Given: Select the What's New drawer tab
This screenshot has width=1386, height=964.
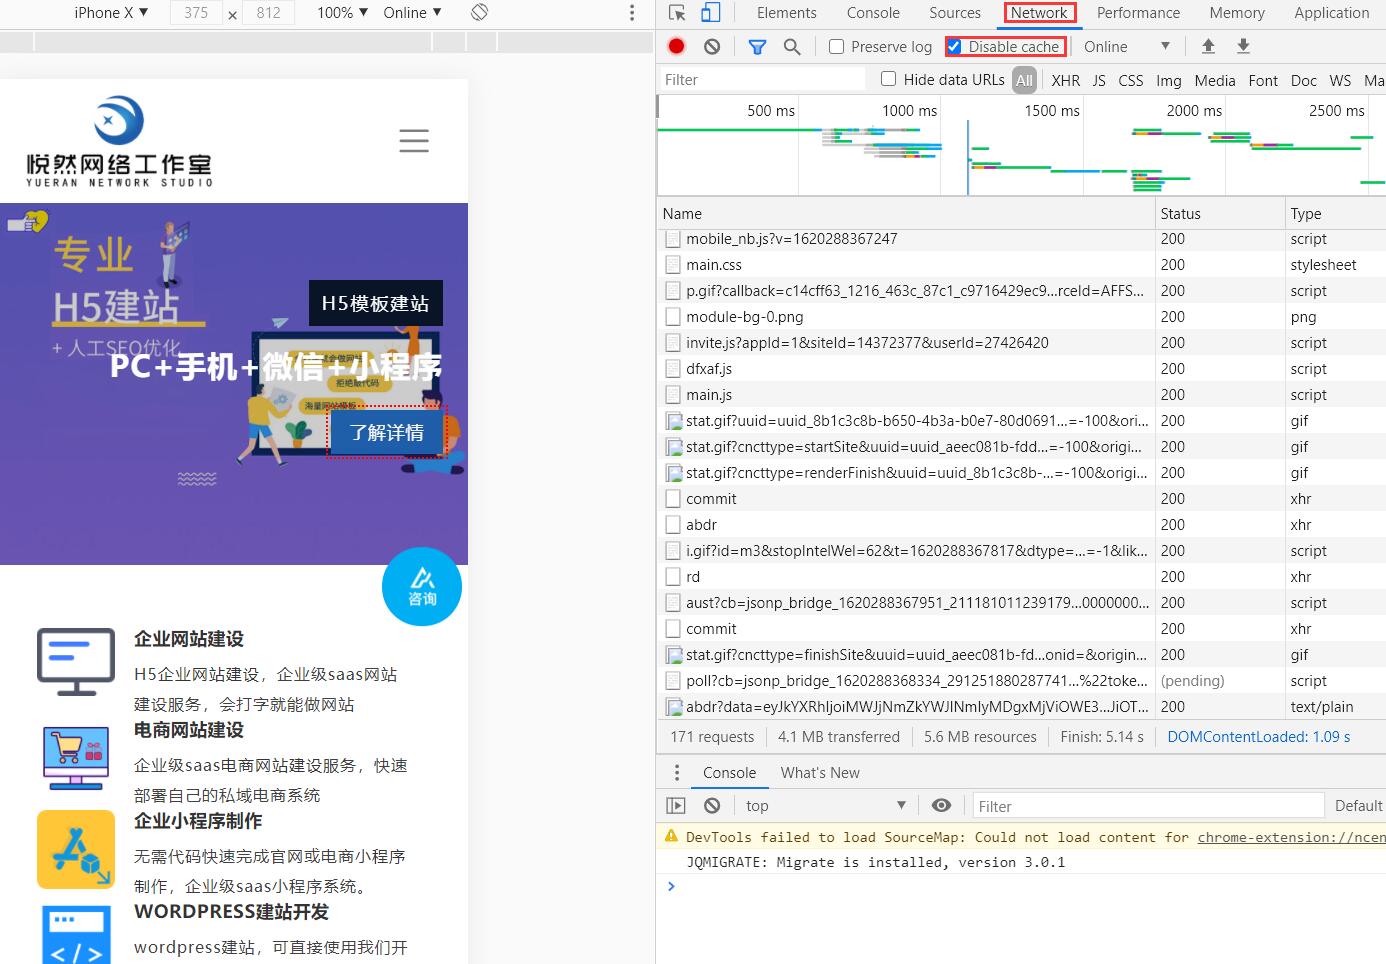Looking at the screenshot, I should [820, 772].
